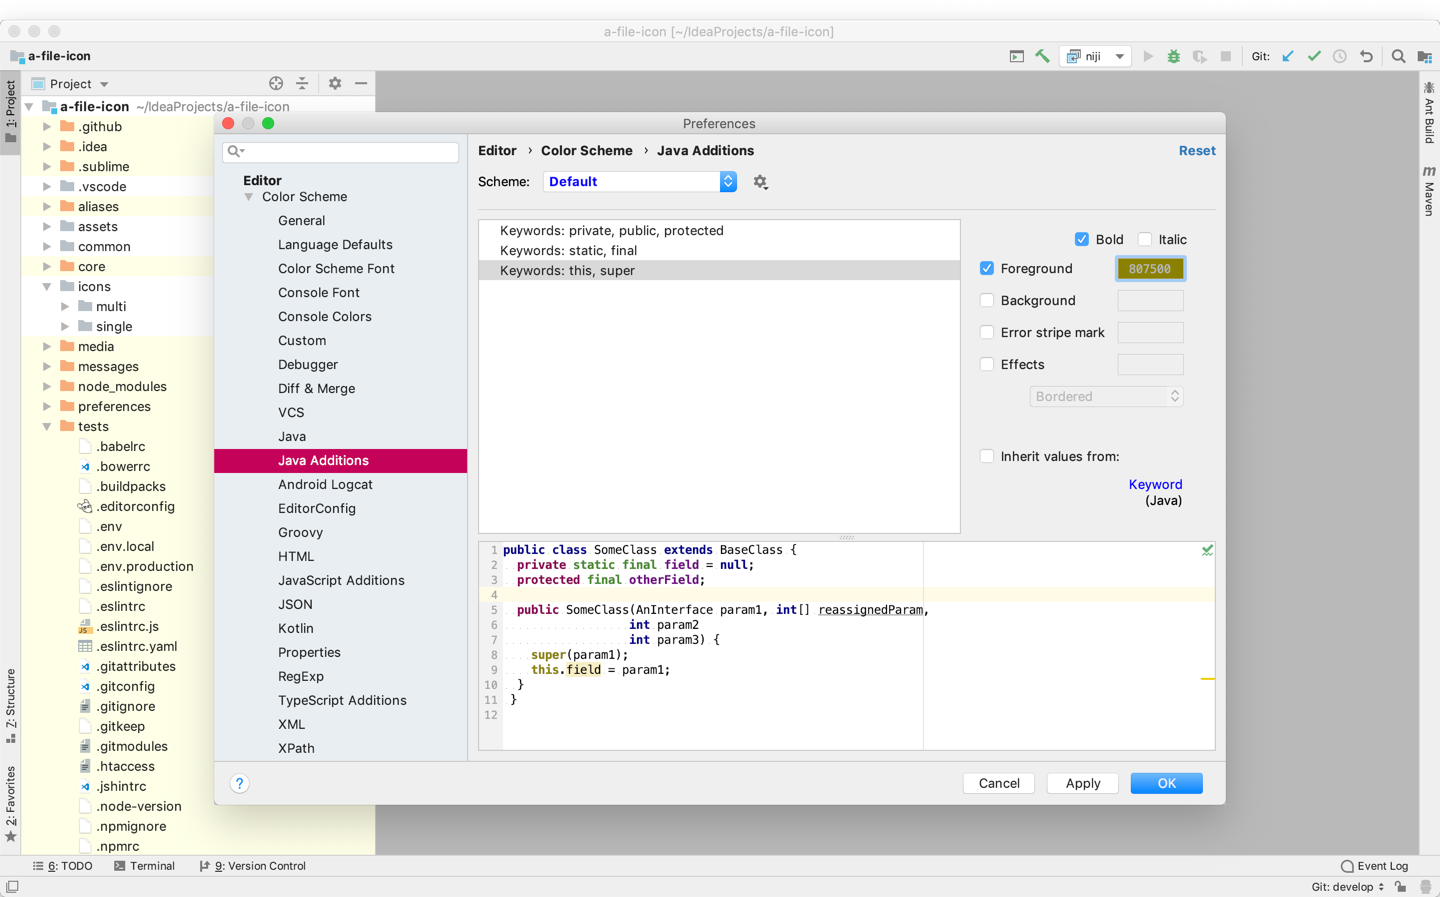Click the yellow warning stripe marker in preview
This screenshot has height=897, width=1440.
coord(1207,679)
